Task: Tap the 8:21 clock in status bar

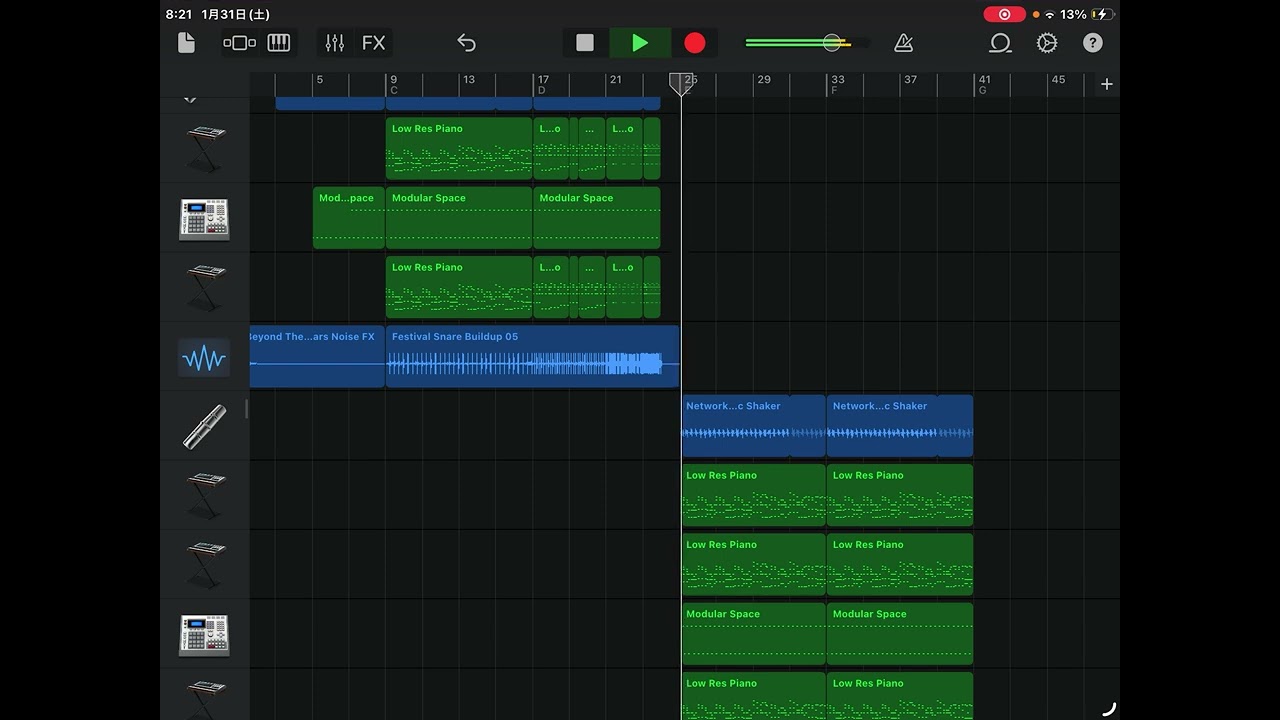Action: (x=179, y=14)
